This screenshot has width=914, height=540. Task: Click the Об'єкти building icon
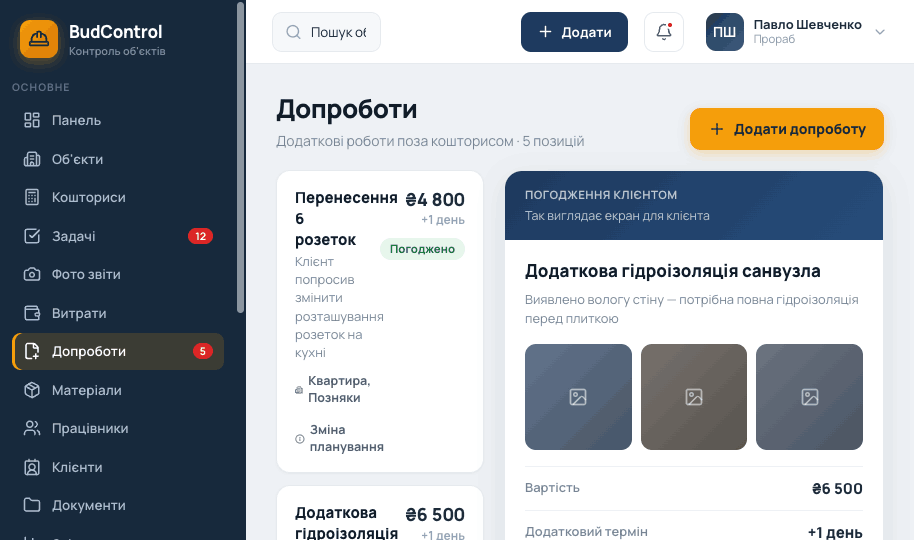(x=32, y=159)
